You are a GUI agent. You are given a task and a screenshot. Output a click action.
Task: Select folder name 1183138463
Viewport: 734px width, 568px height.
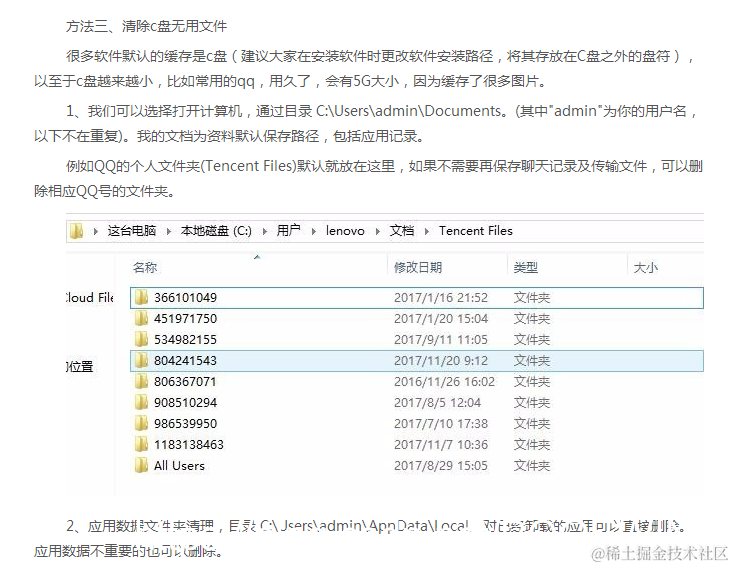189,445
